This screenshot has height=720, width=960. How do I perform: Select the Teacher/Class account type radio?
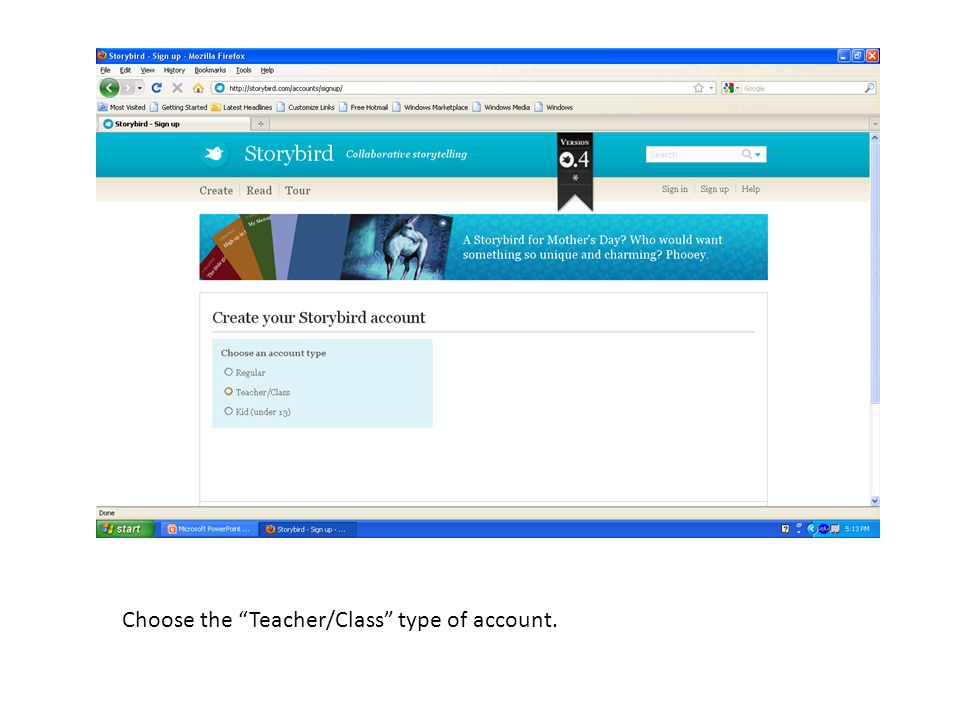tap(228, 391)
